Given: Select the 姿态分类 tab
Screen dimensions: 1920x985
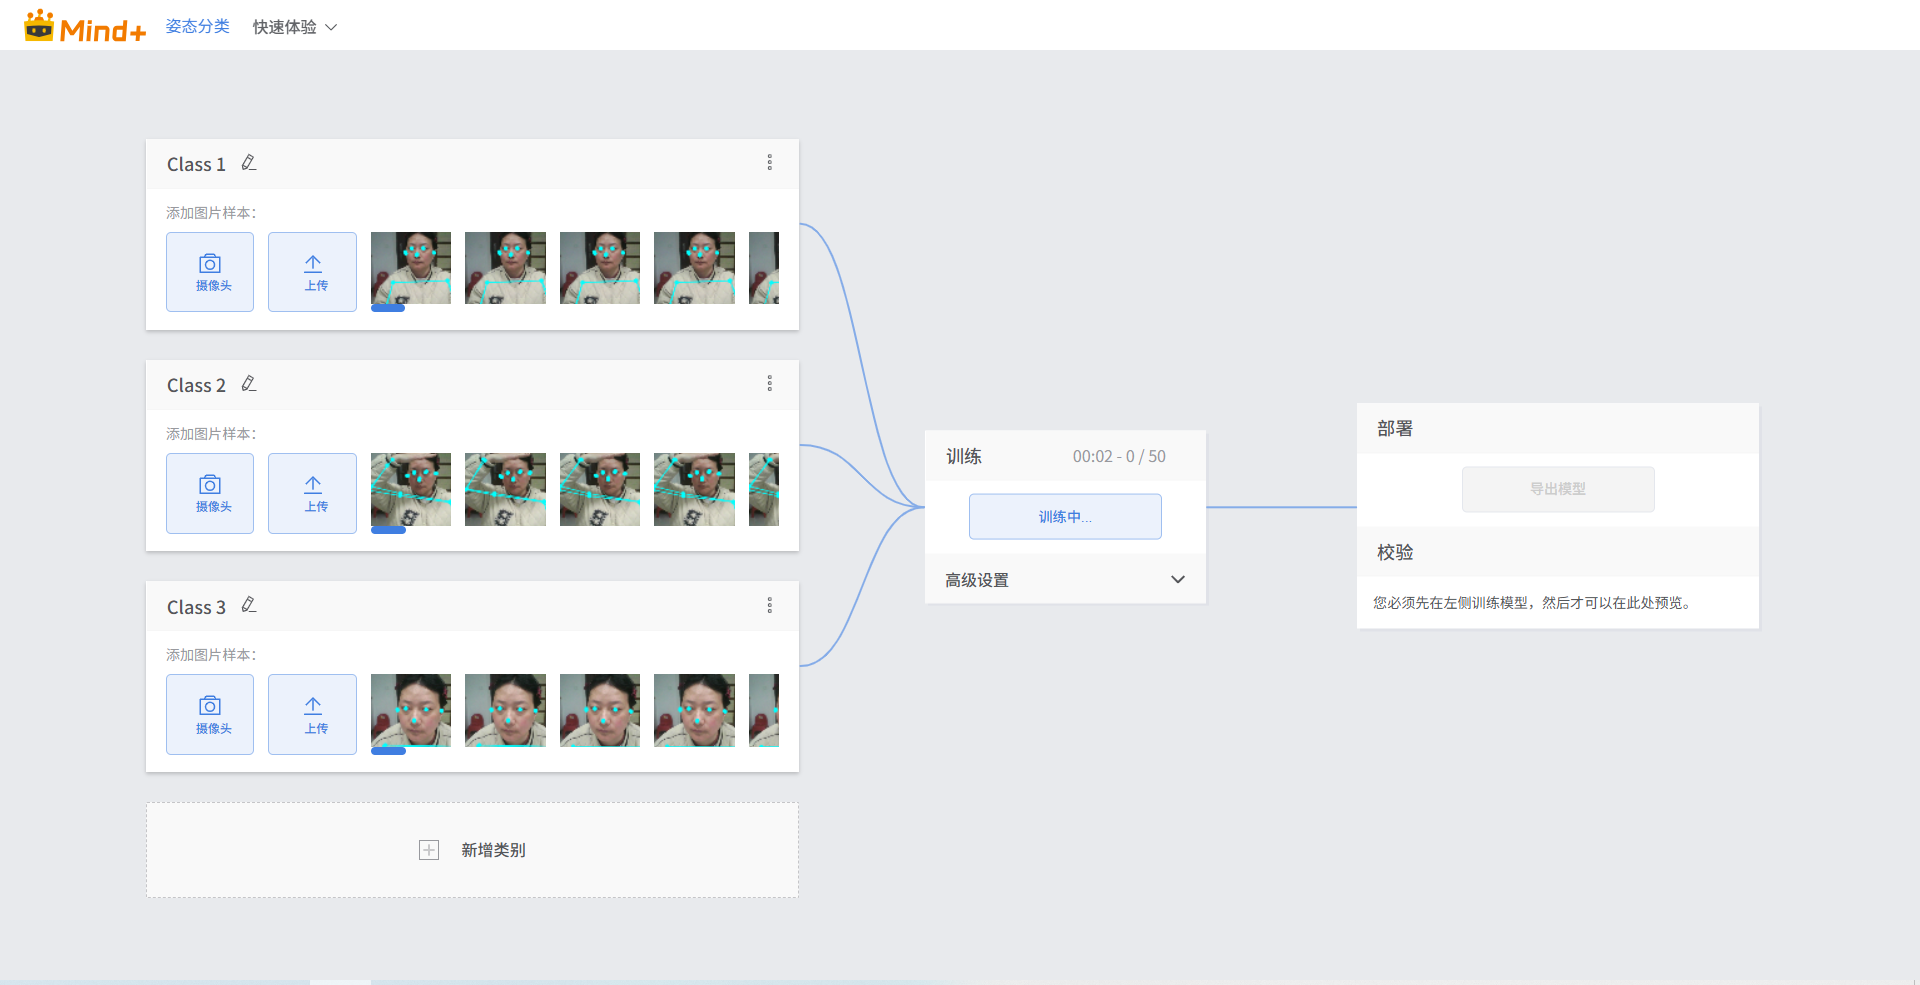Looking at the screenshot, I should (197, 27).
